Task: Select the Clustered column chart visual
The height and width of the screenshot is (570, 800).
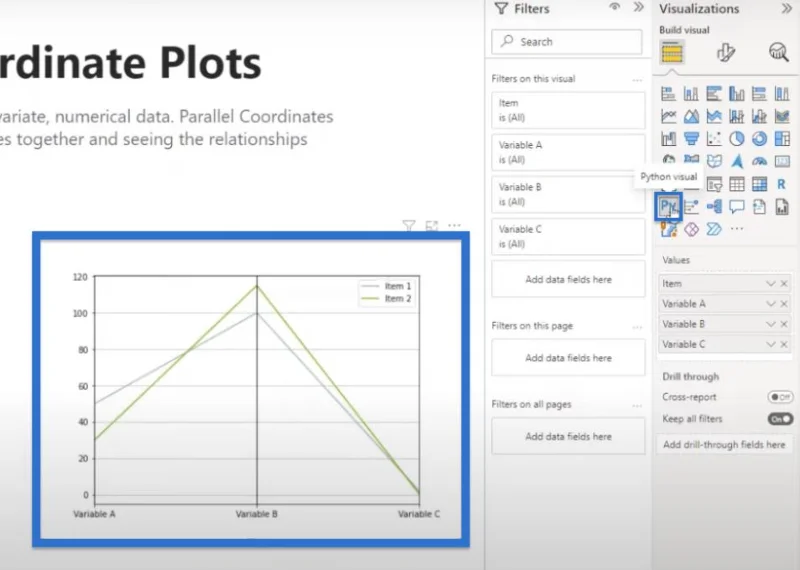Action: [737, 93]
